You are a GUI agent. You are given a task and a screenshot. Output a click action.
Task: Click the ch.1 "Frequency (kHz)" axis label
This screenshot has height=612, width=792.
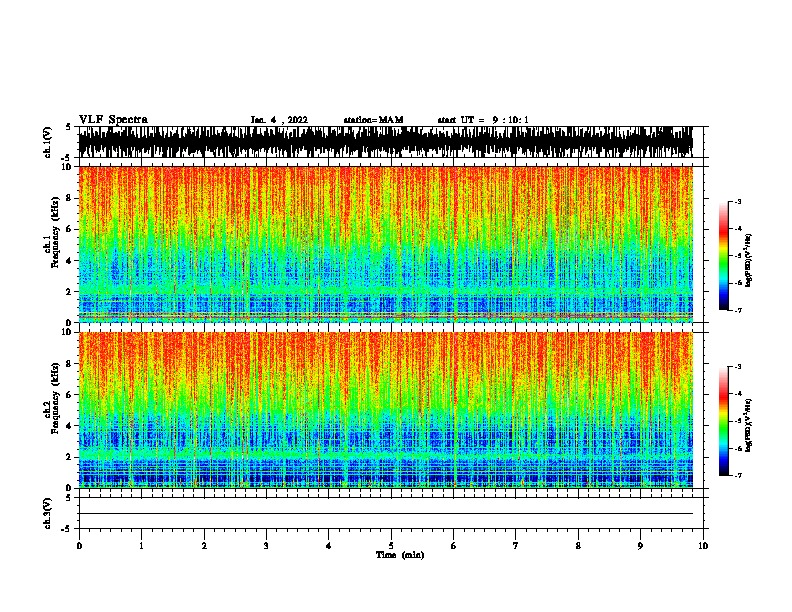55,233
